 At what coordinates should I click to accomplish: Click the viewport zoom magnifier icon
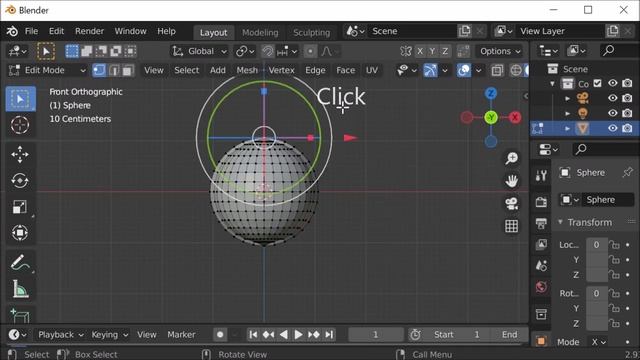(x=511, y=158)
